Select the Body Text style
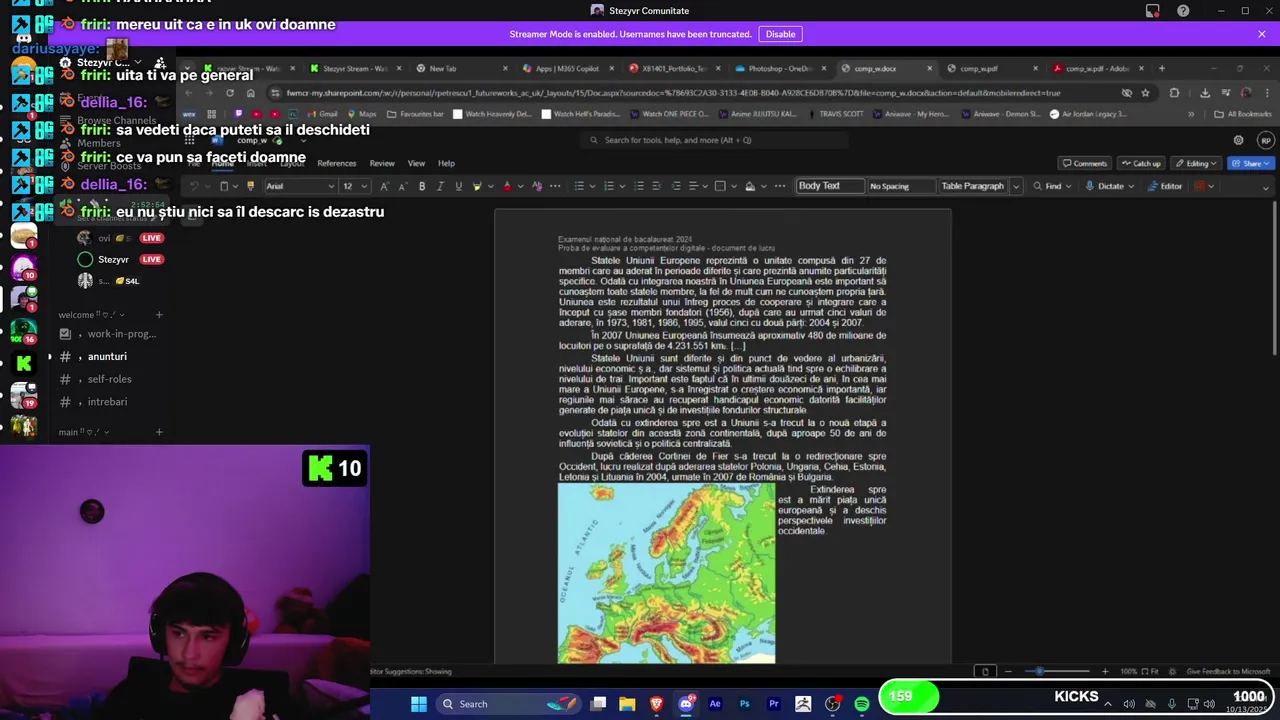 (x=829, y=186)
